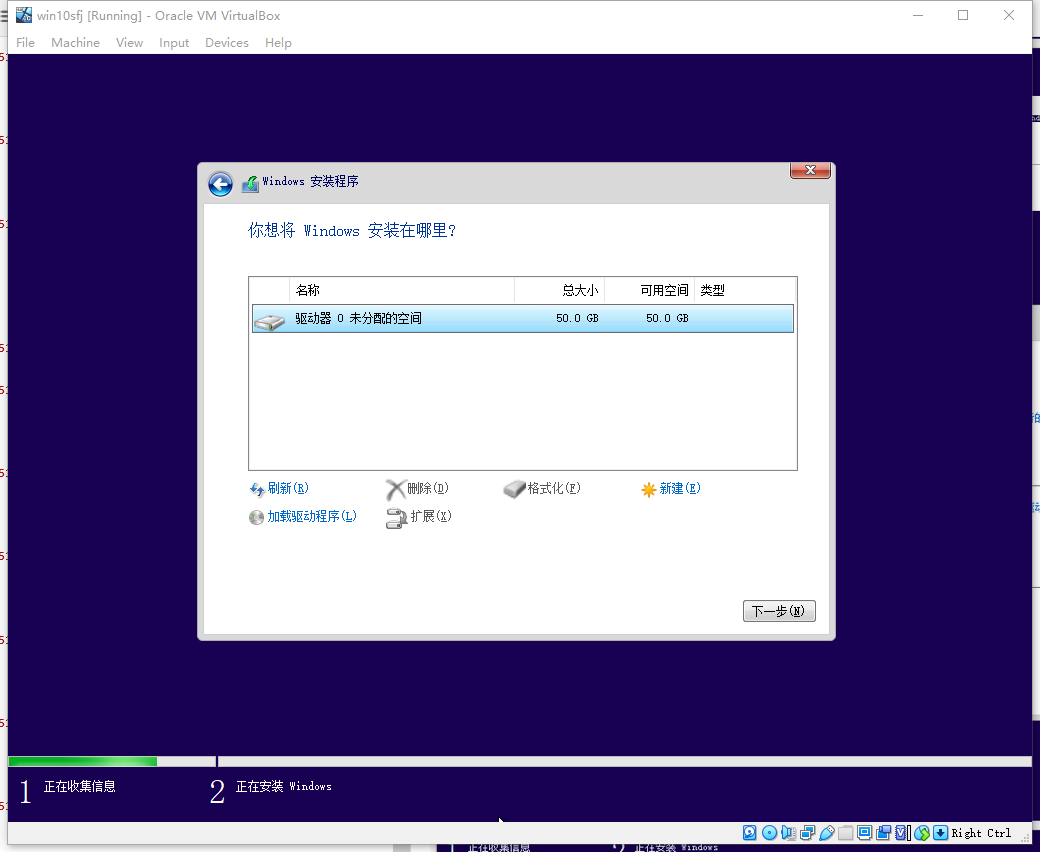Click the 类型 column header

click(745, 290)
